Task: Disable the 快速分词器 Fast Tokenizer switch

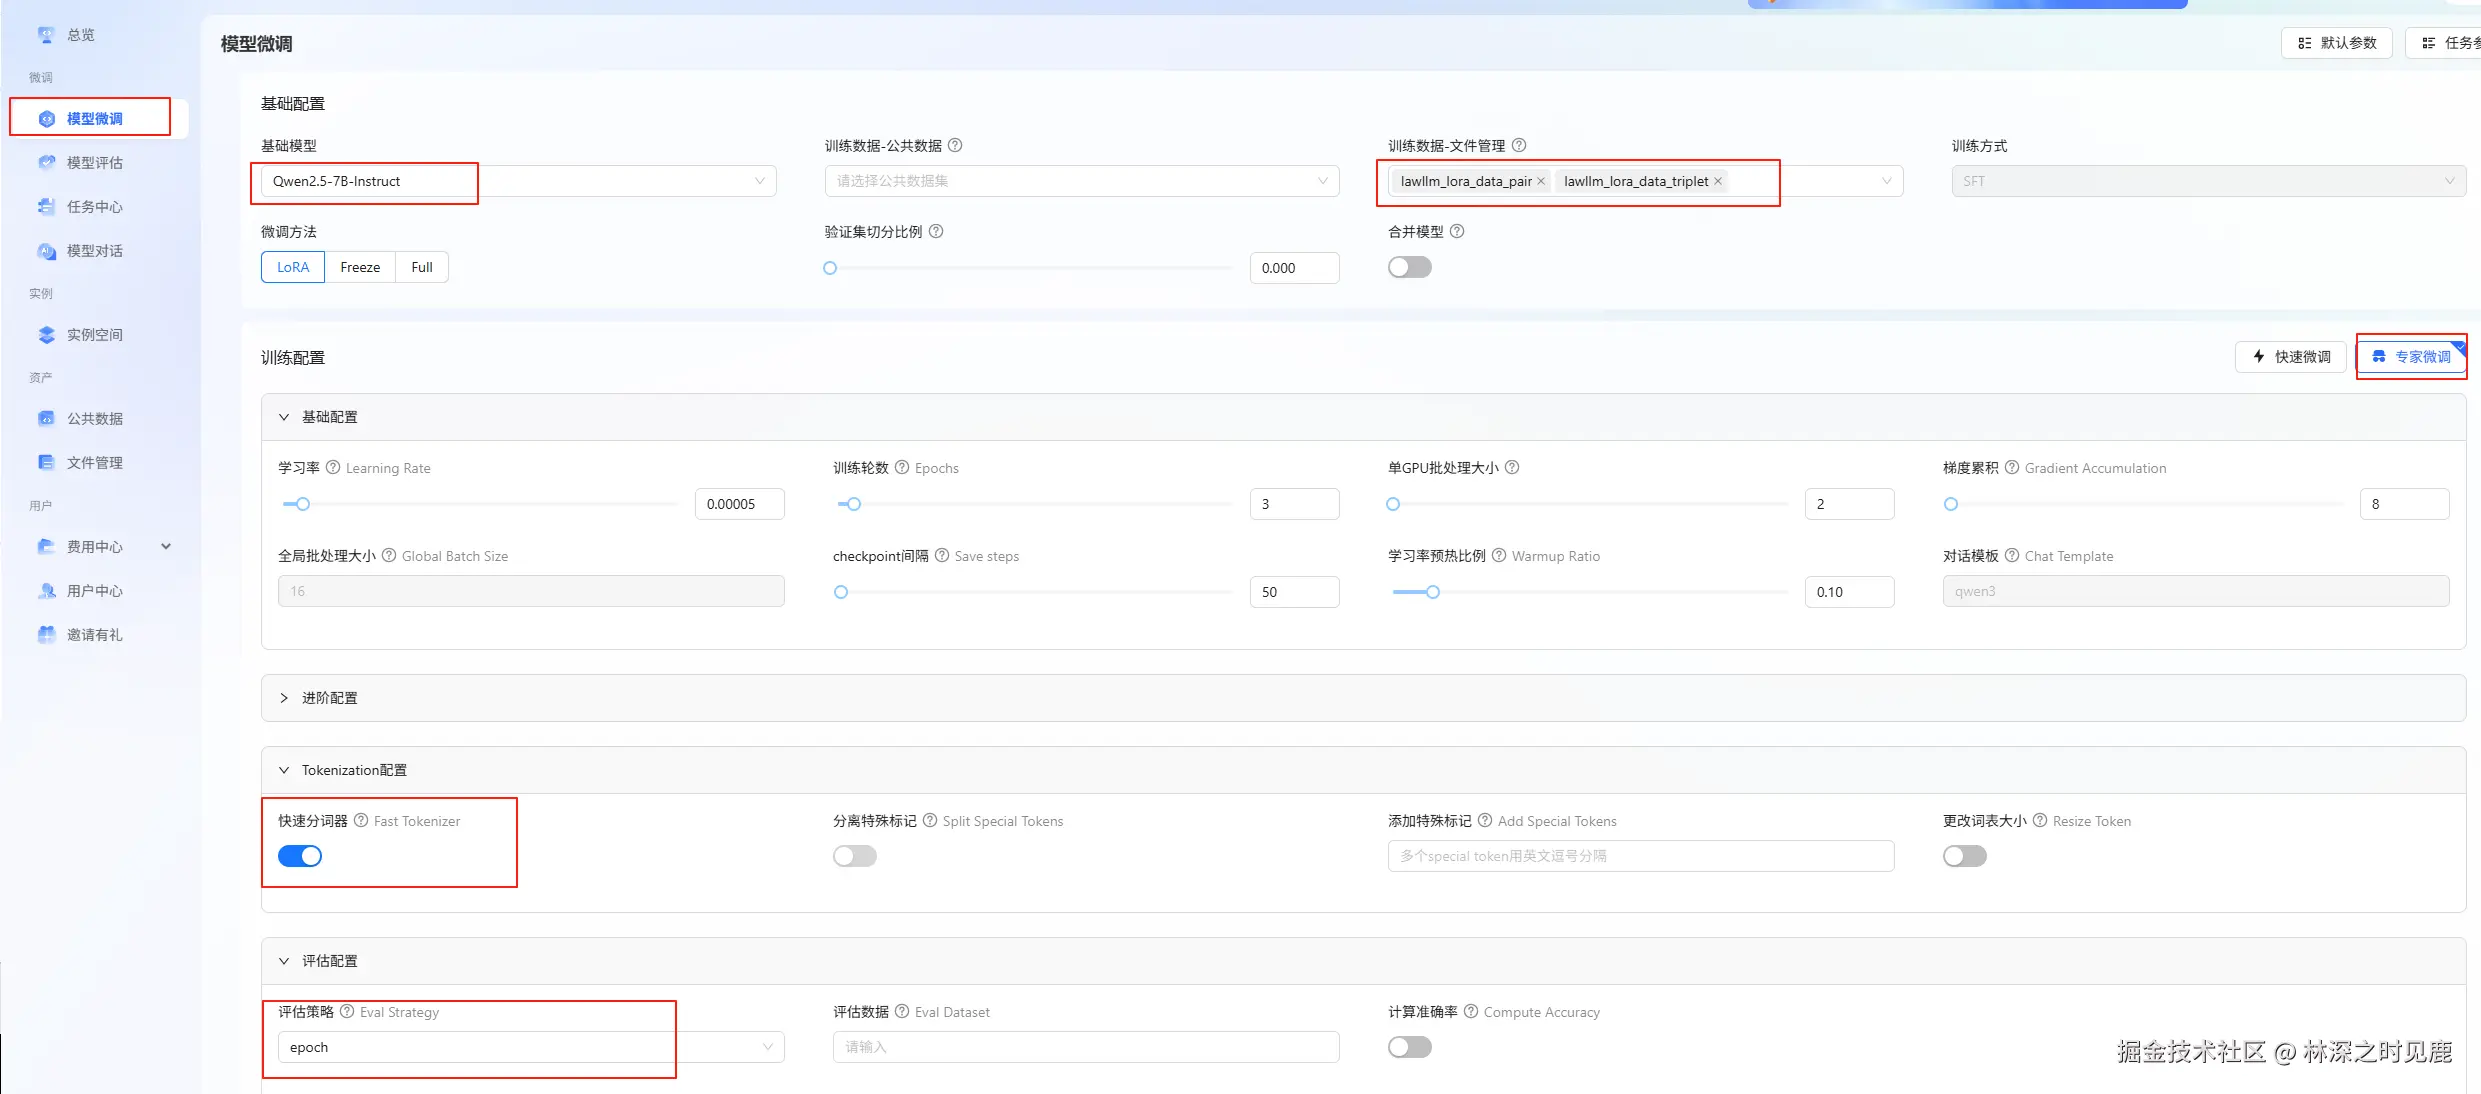Action: (x=300, y=856)
